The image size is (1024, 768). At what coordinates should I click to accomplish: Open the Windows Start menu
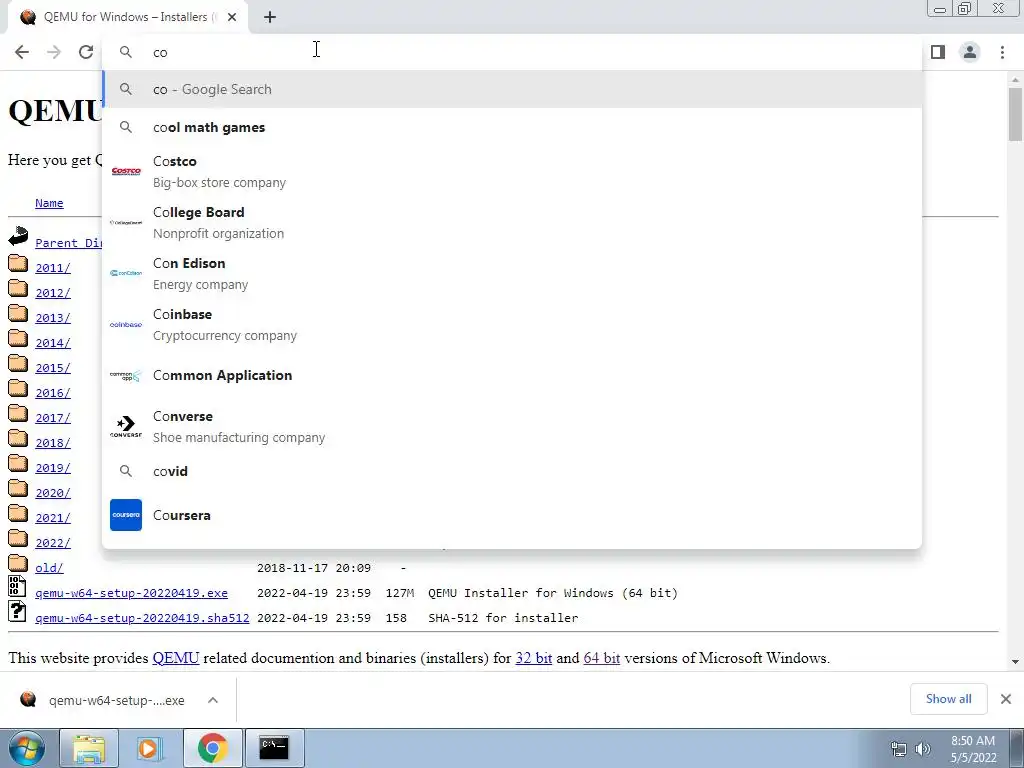point(26,748)
